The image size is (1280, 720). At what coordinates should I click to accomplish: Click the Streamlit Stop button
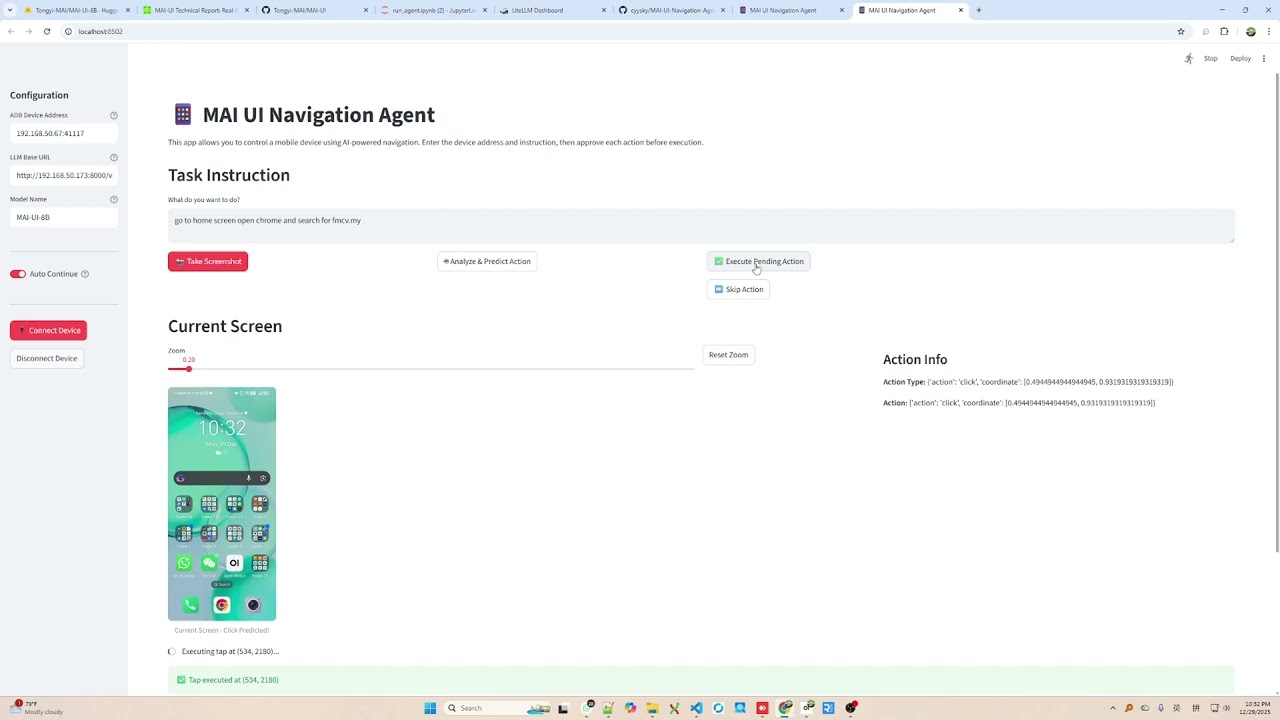(1210, 58)
